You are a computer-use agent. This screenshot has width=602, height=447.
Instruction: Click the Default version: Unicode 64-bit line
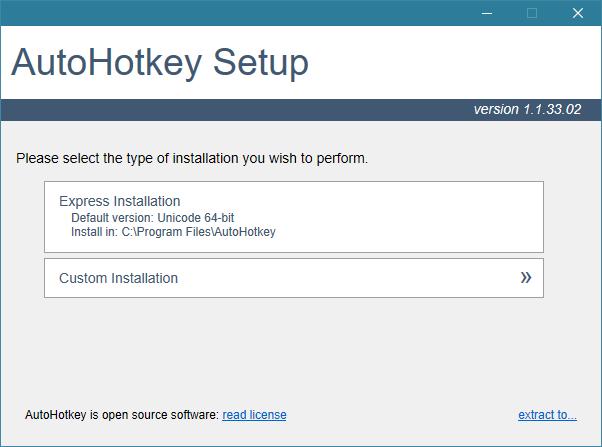(152, 217)
